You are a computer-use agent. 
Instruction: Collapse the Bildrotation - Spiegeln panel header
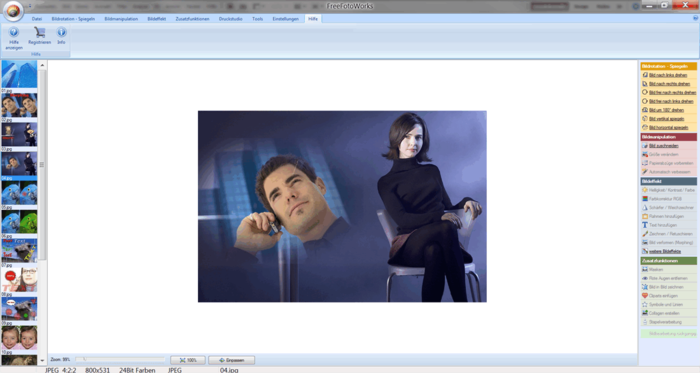point(668,66)
